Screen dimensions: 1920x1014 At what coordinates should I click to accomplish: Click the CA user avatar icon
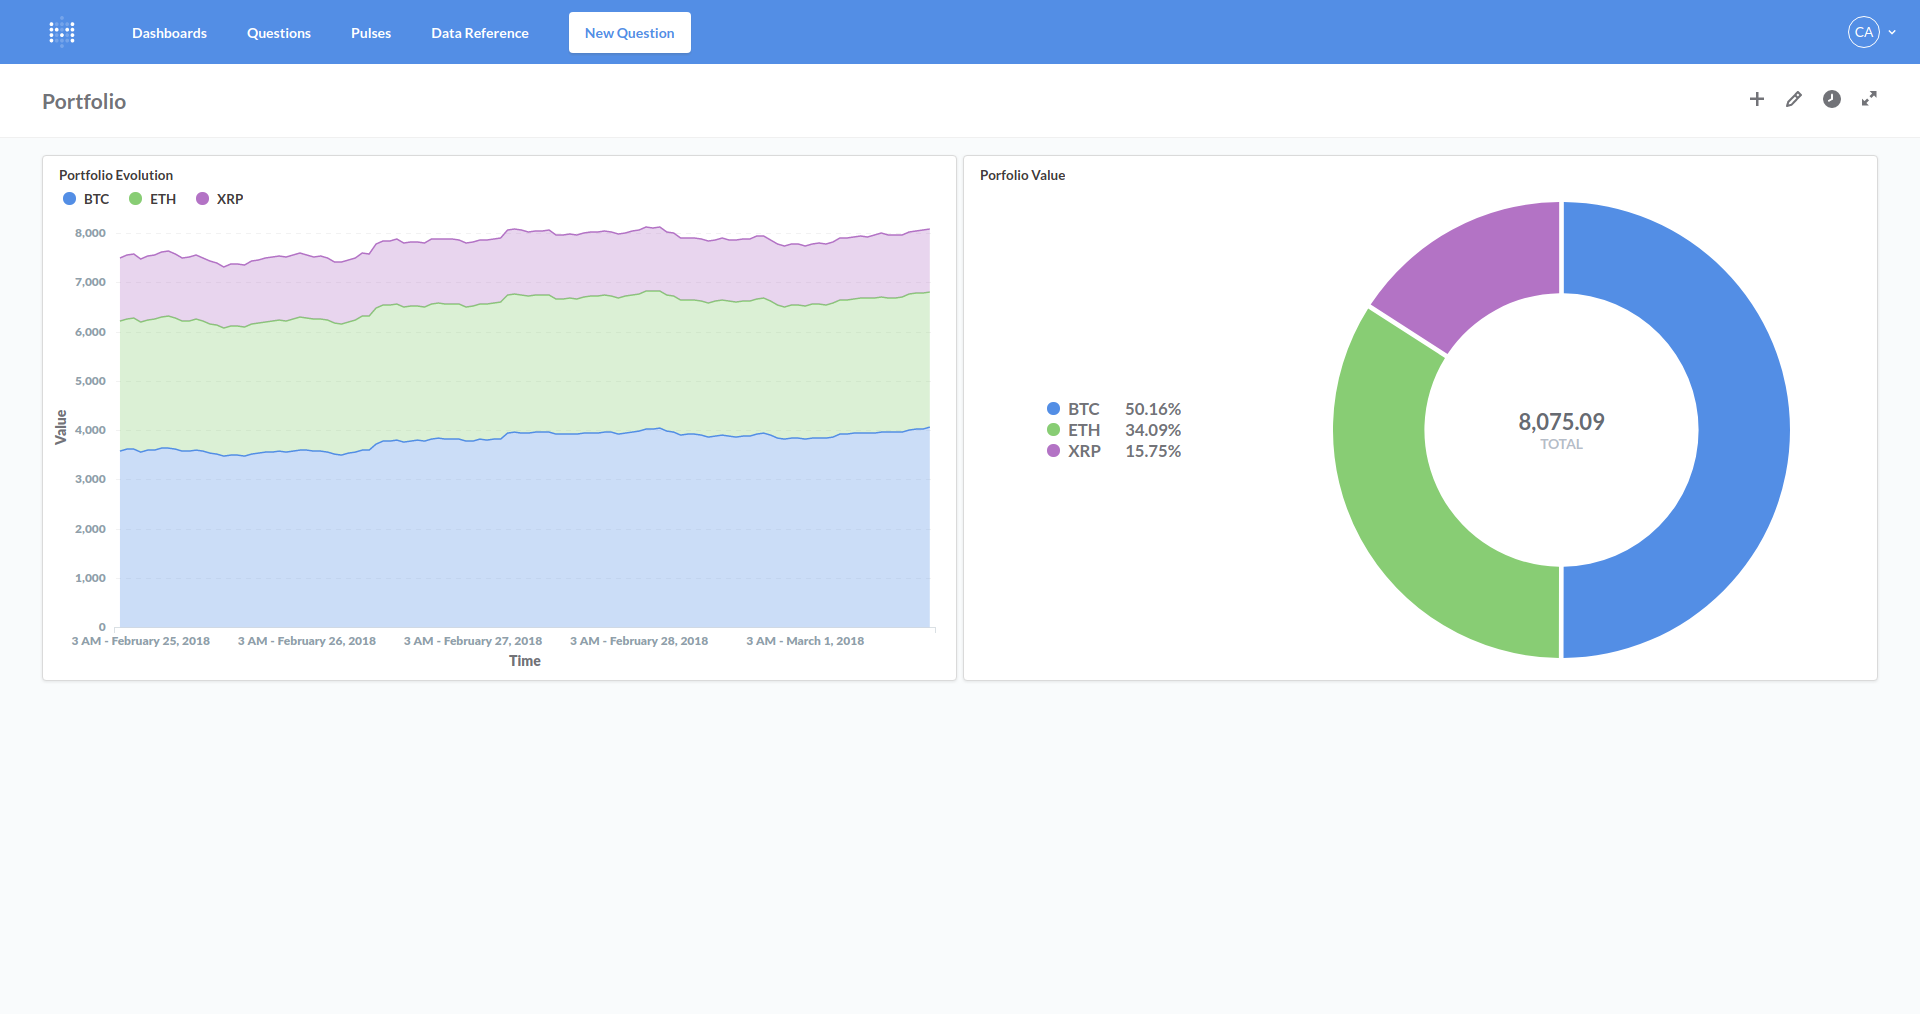pyautogui.click(x=1863, y=32)
